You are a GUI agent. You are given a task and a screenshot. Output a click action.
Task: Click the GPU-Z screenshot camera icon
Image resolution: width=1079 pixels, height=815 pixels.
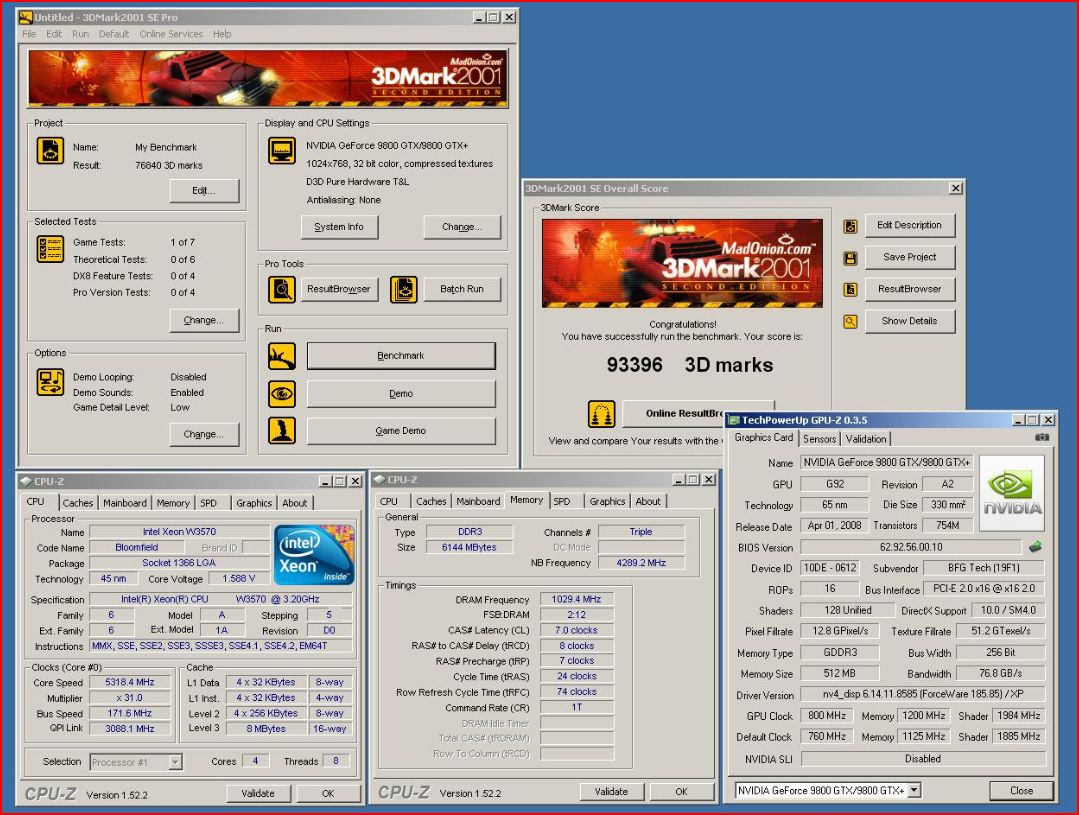1042,437
